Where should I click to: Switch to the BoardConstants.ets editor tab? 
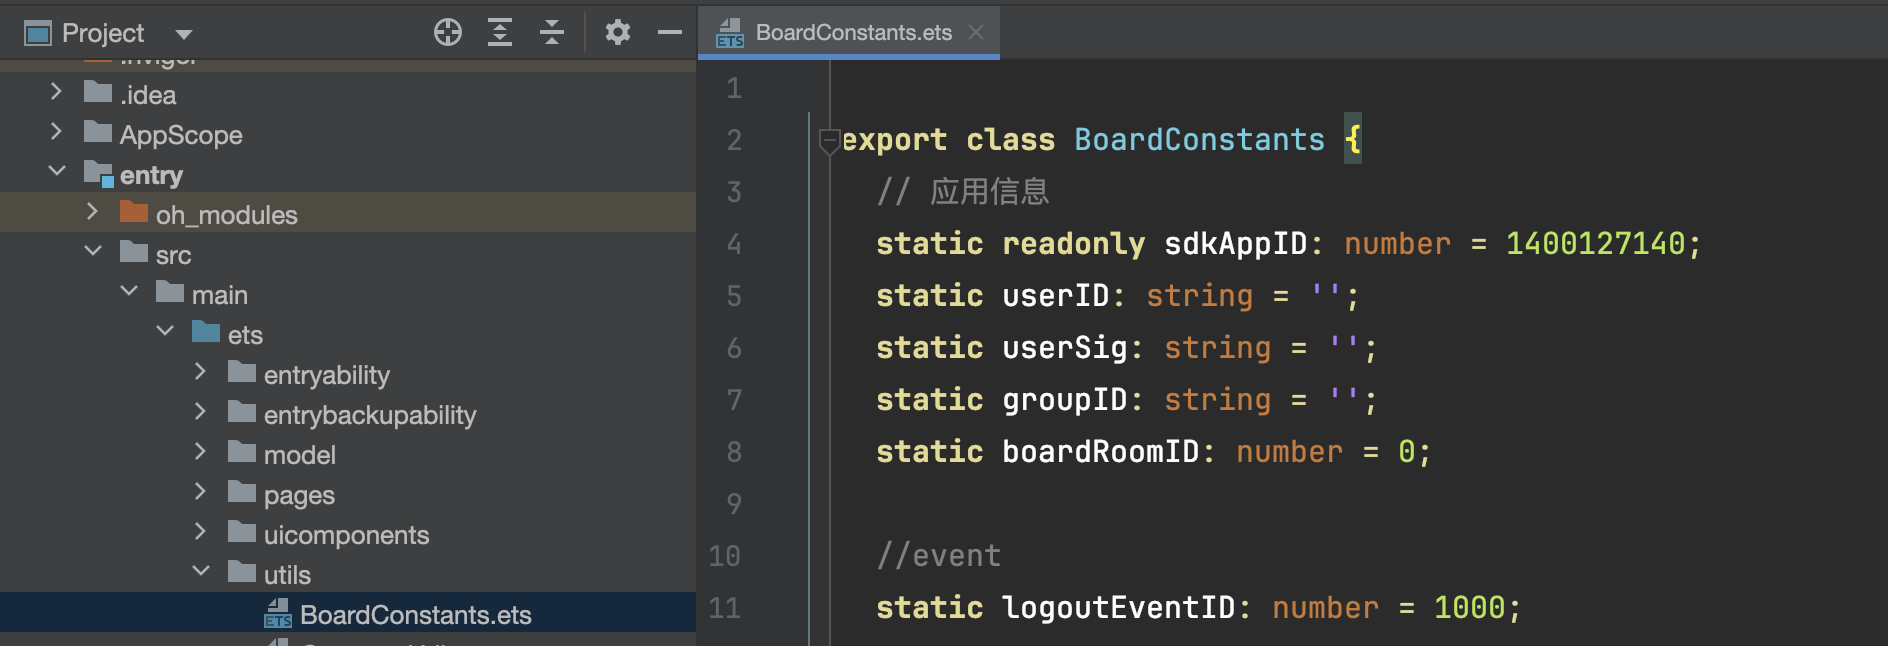point(853,33)
